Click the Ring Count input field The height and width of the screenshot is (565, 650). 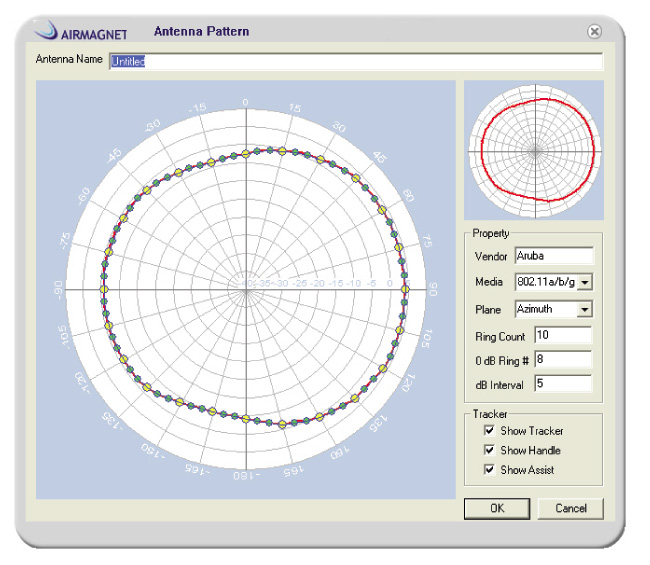pyautogui.click(x=563, y=335)
